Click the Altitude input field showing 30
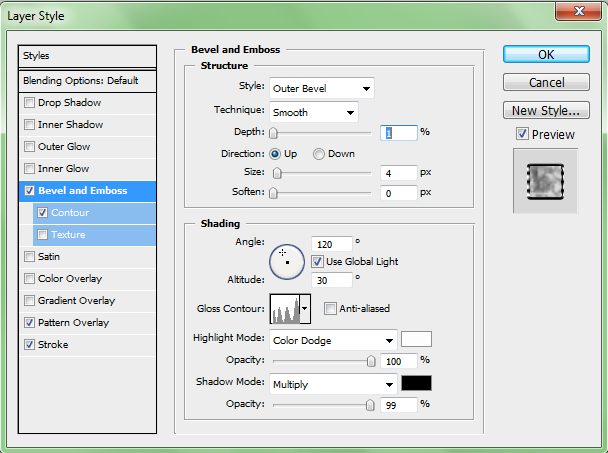 tap(332, 280)
